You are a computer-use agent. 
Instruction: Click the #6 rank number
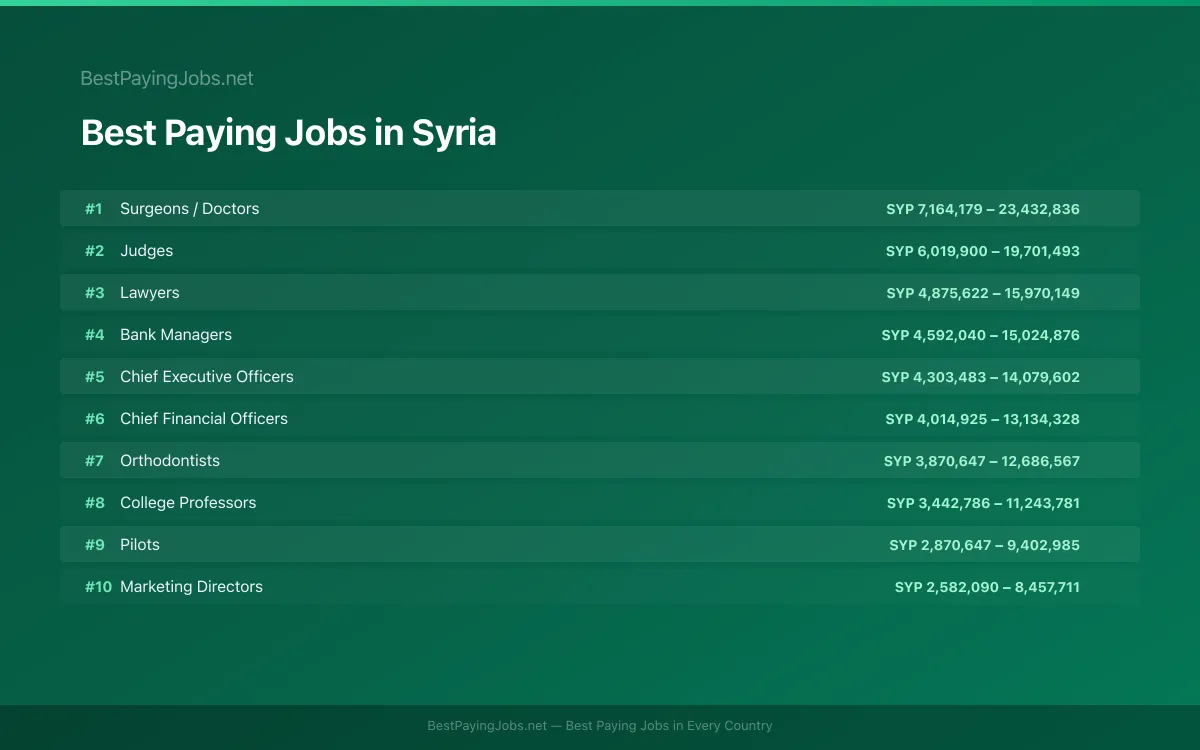pyautogui.click(x=94, y=419)
